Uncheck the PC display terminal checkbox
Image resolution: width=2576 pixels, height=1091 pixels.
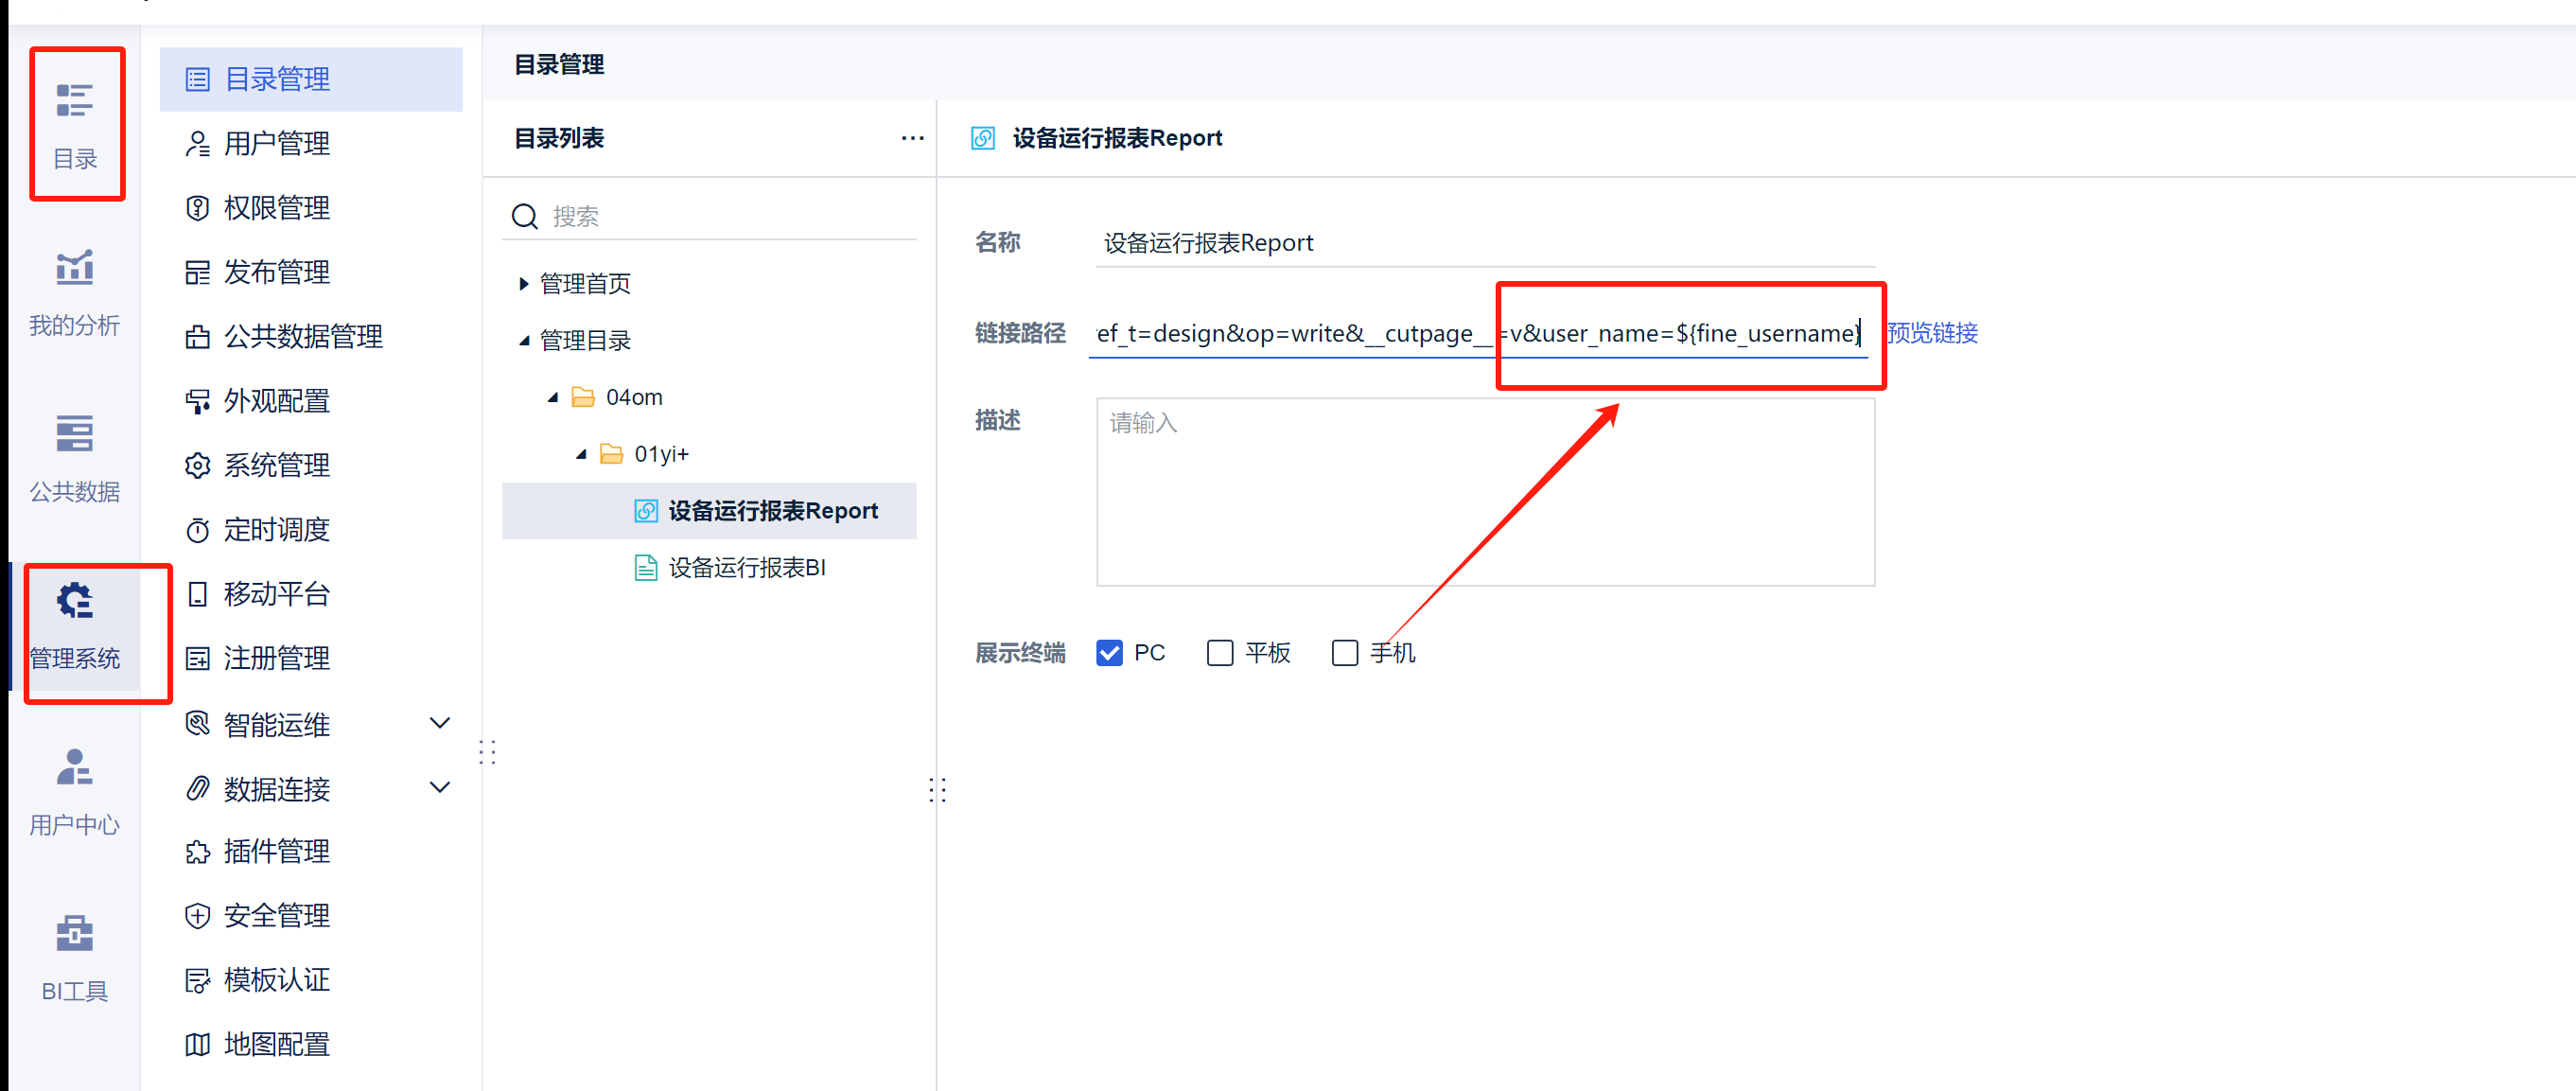point(1109,653)
